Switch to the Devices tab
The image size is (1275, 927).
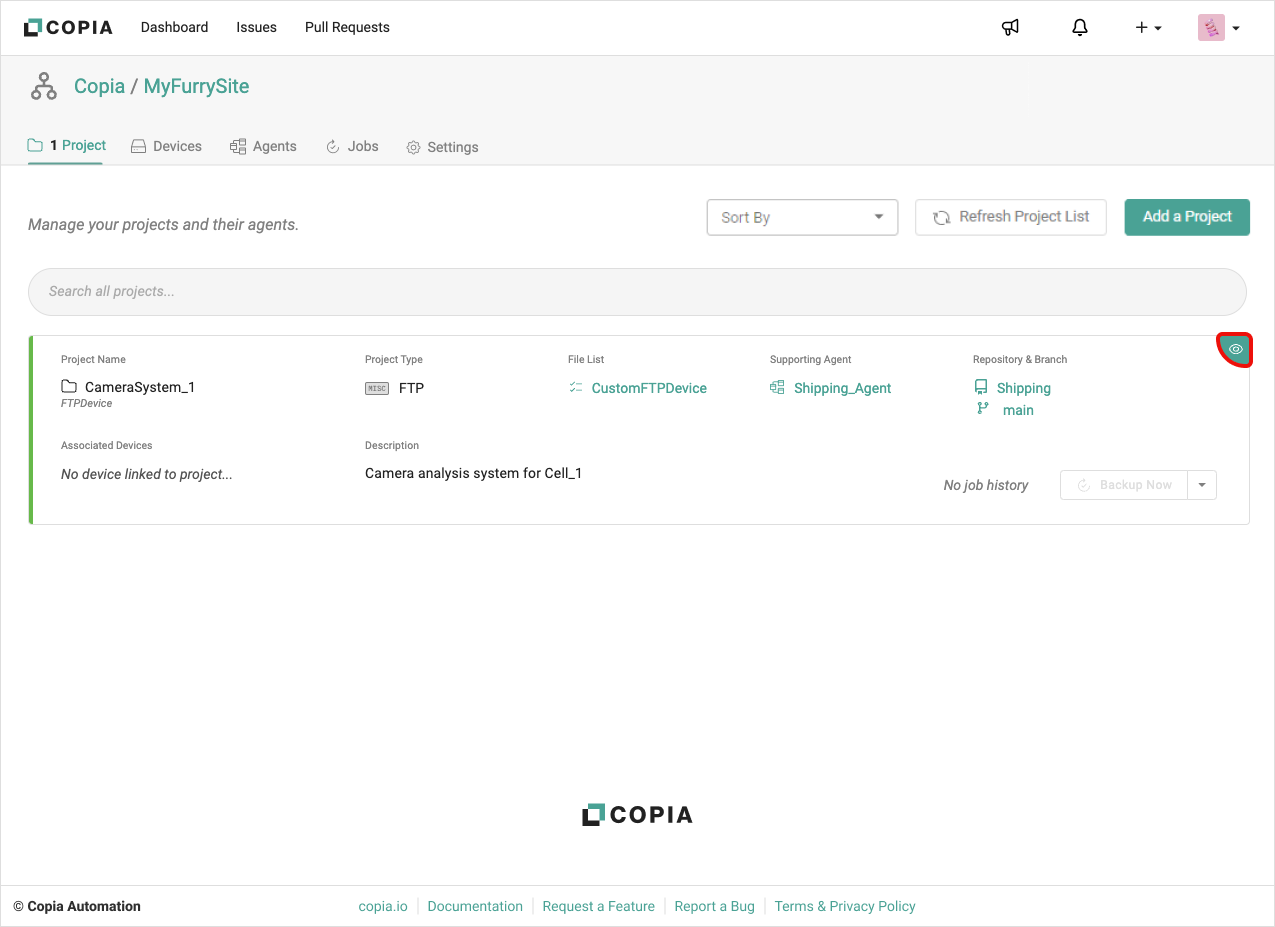pos(166,146)
